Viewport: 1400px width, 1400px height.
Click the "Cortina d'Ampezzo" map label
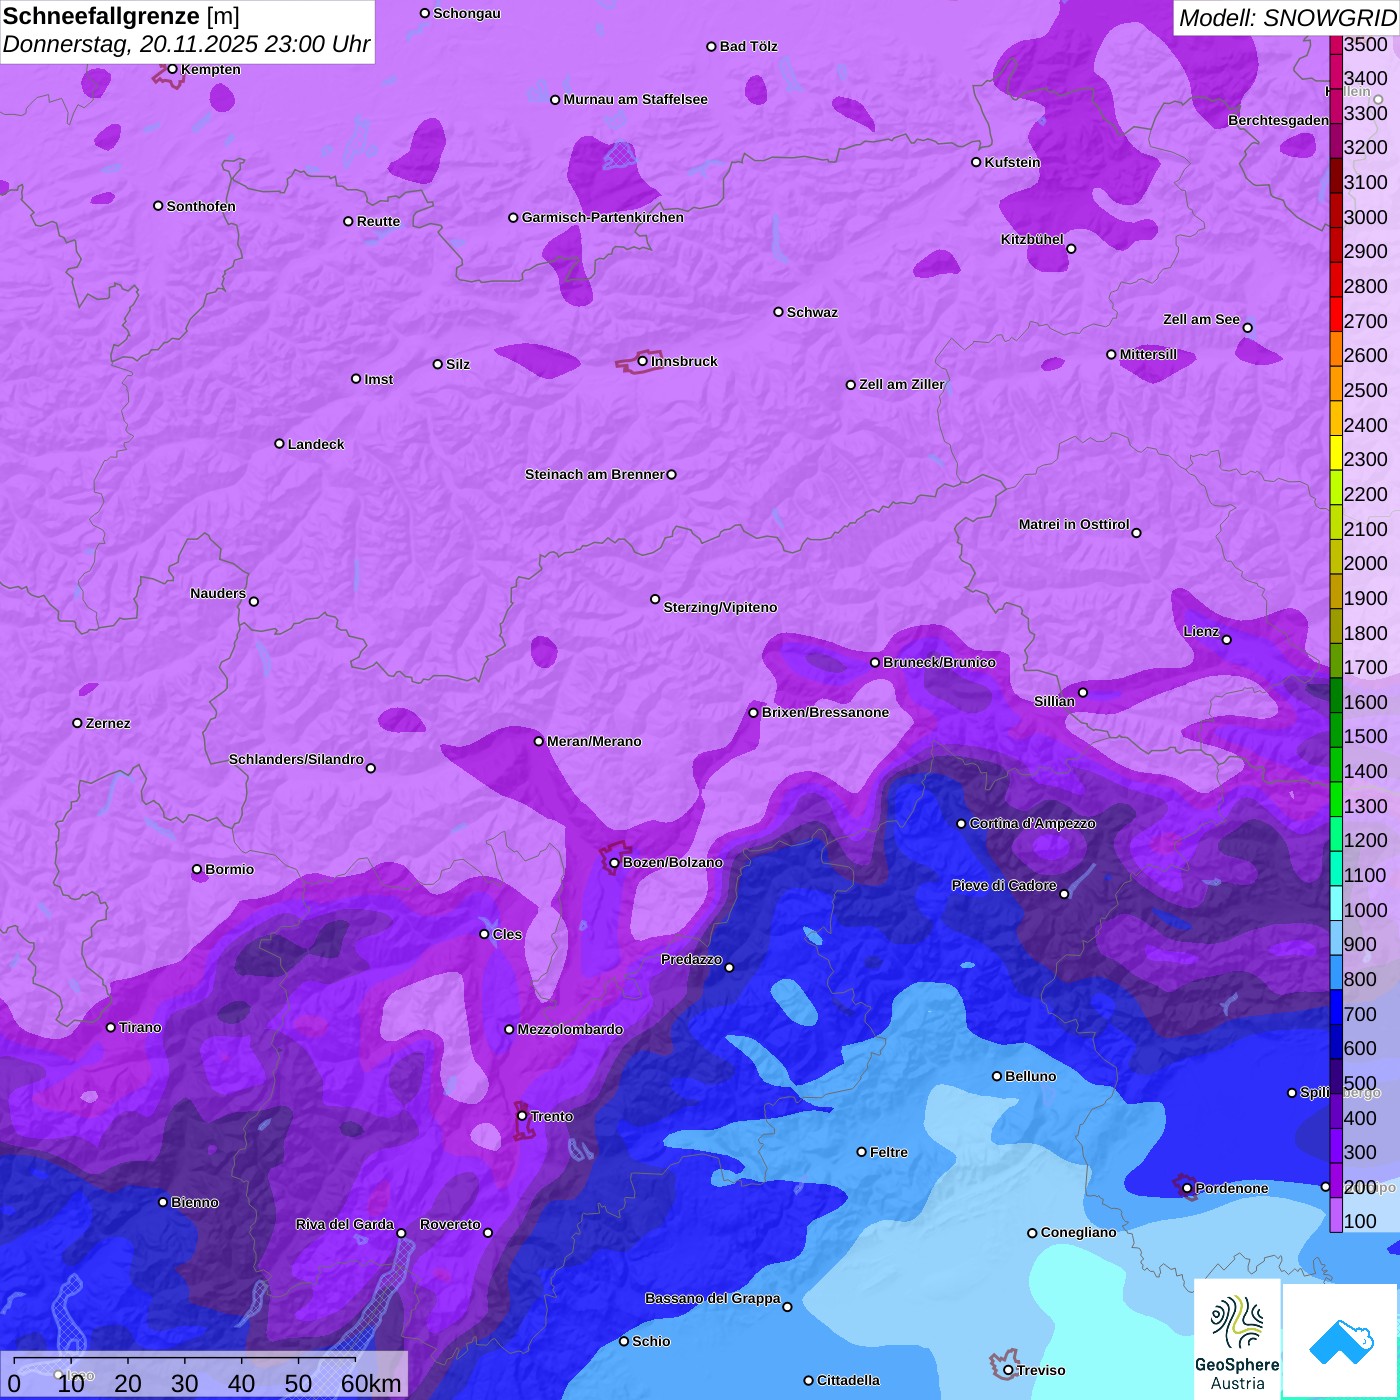pyautogui.click(x=1033, y=823)
